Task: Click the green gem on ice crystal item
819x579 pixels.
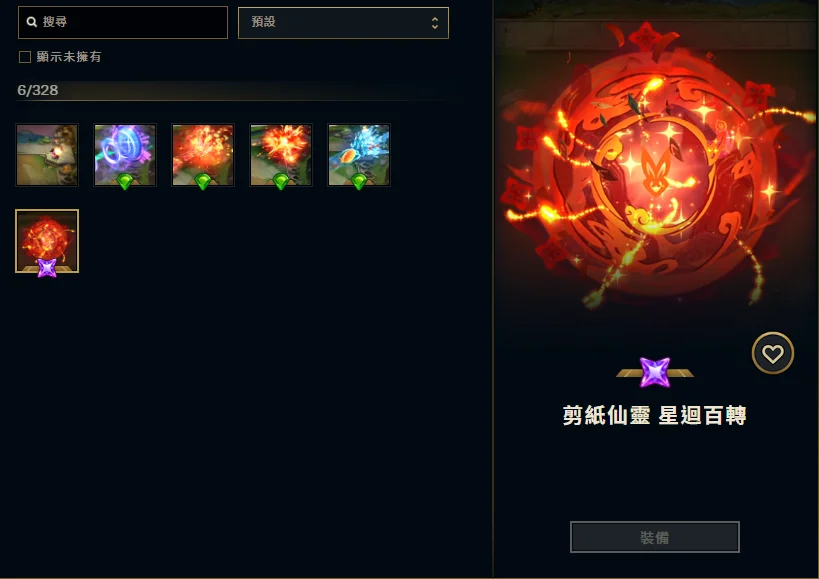Action: 359,181
